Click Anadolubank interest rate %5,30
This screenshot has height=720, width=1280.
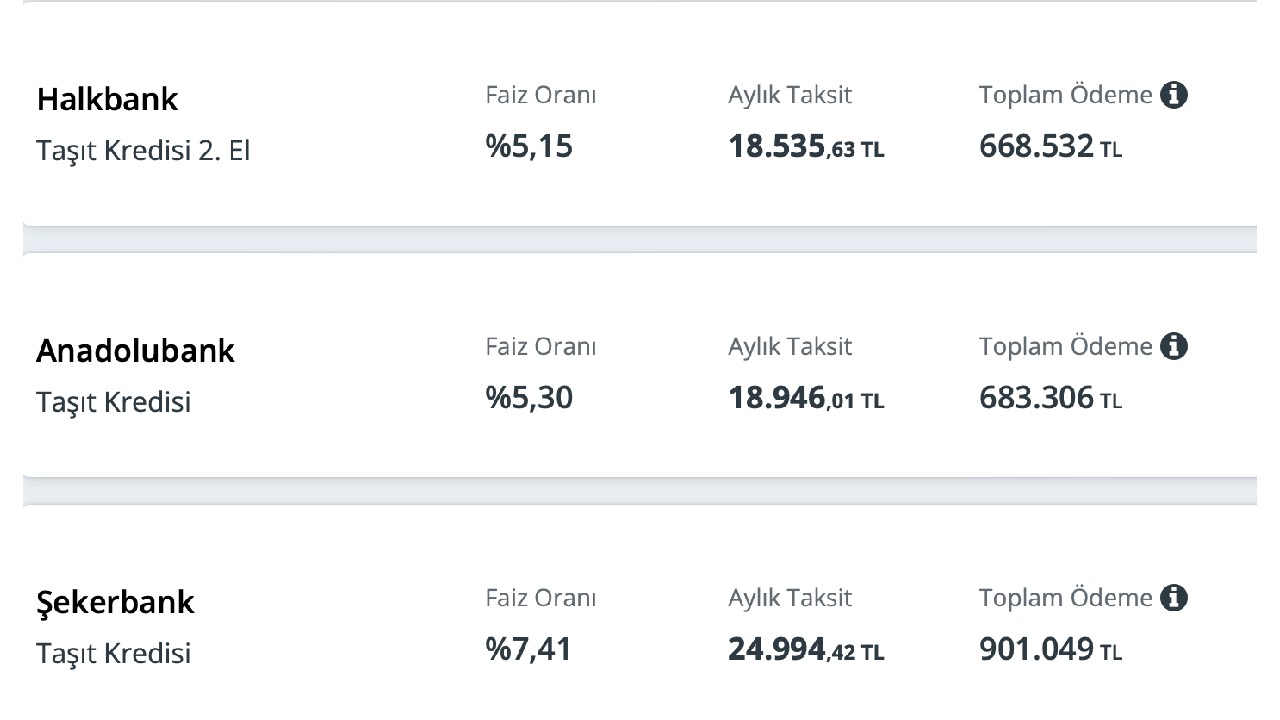[529, 398]
